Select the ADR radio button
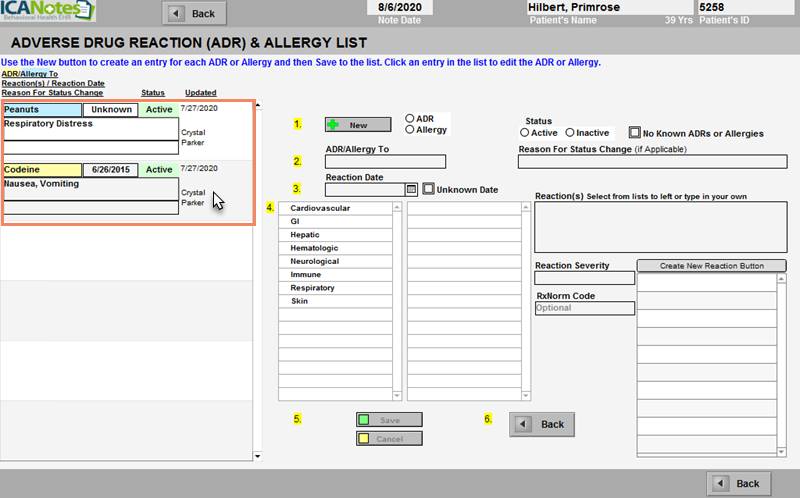Viewport: 800px width, 498px height. (x=410, y=118)
